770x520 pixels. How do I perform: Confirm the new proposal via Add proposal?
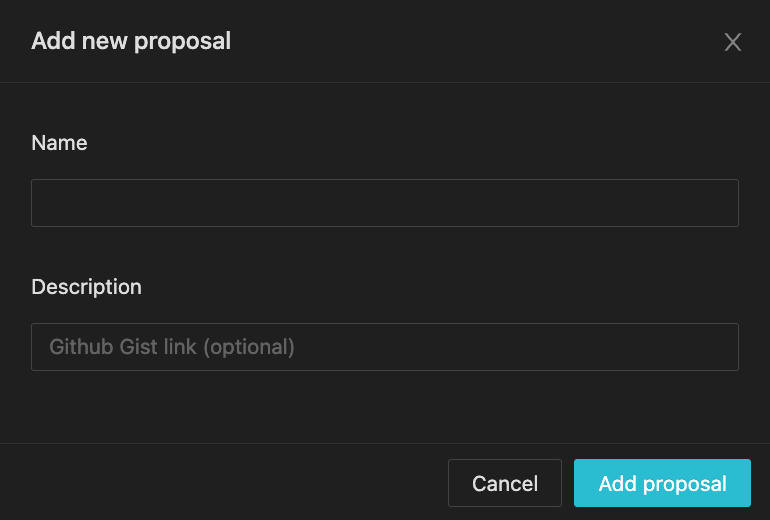click(x=662, y=483)
